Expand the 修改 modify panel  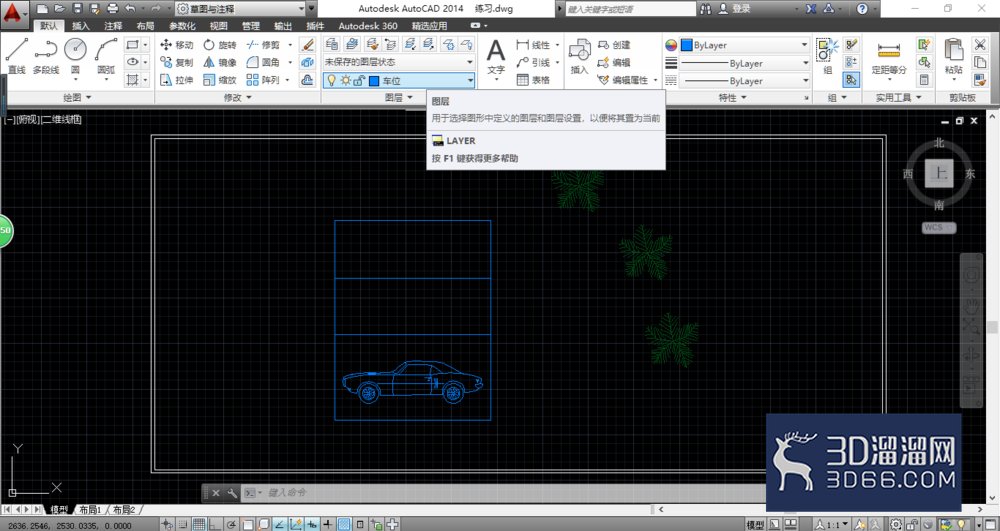(x=238, y=98)
